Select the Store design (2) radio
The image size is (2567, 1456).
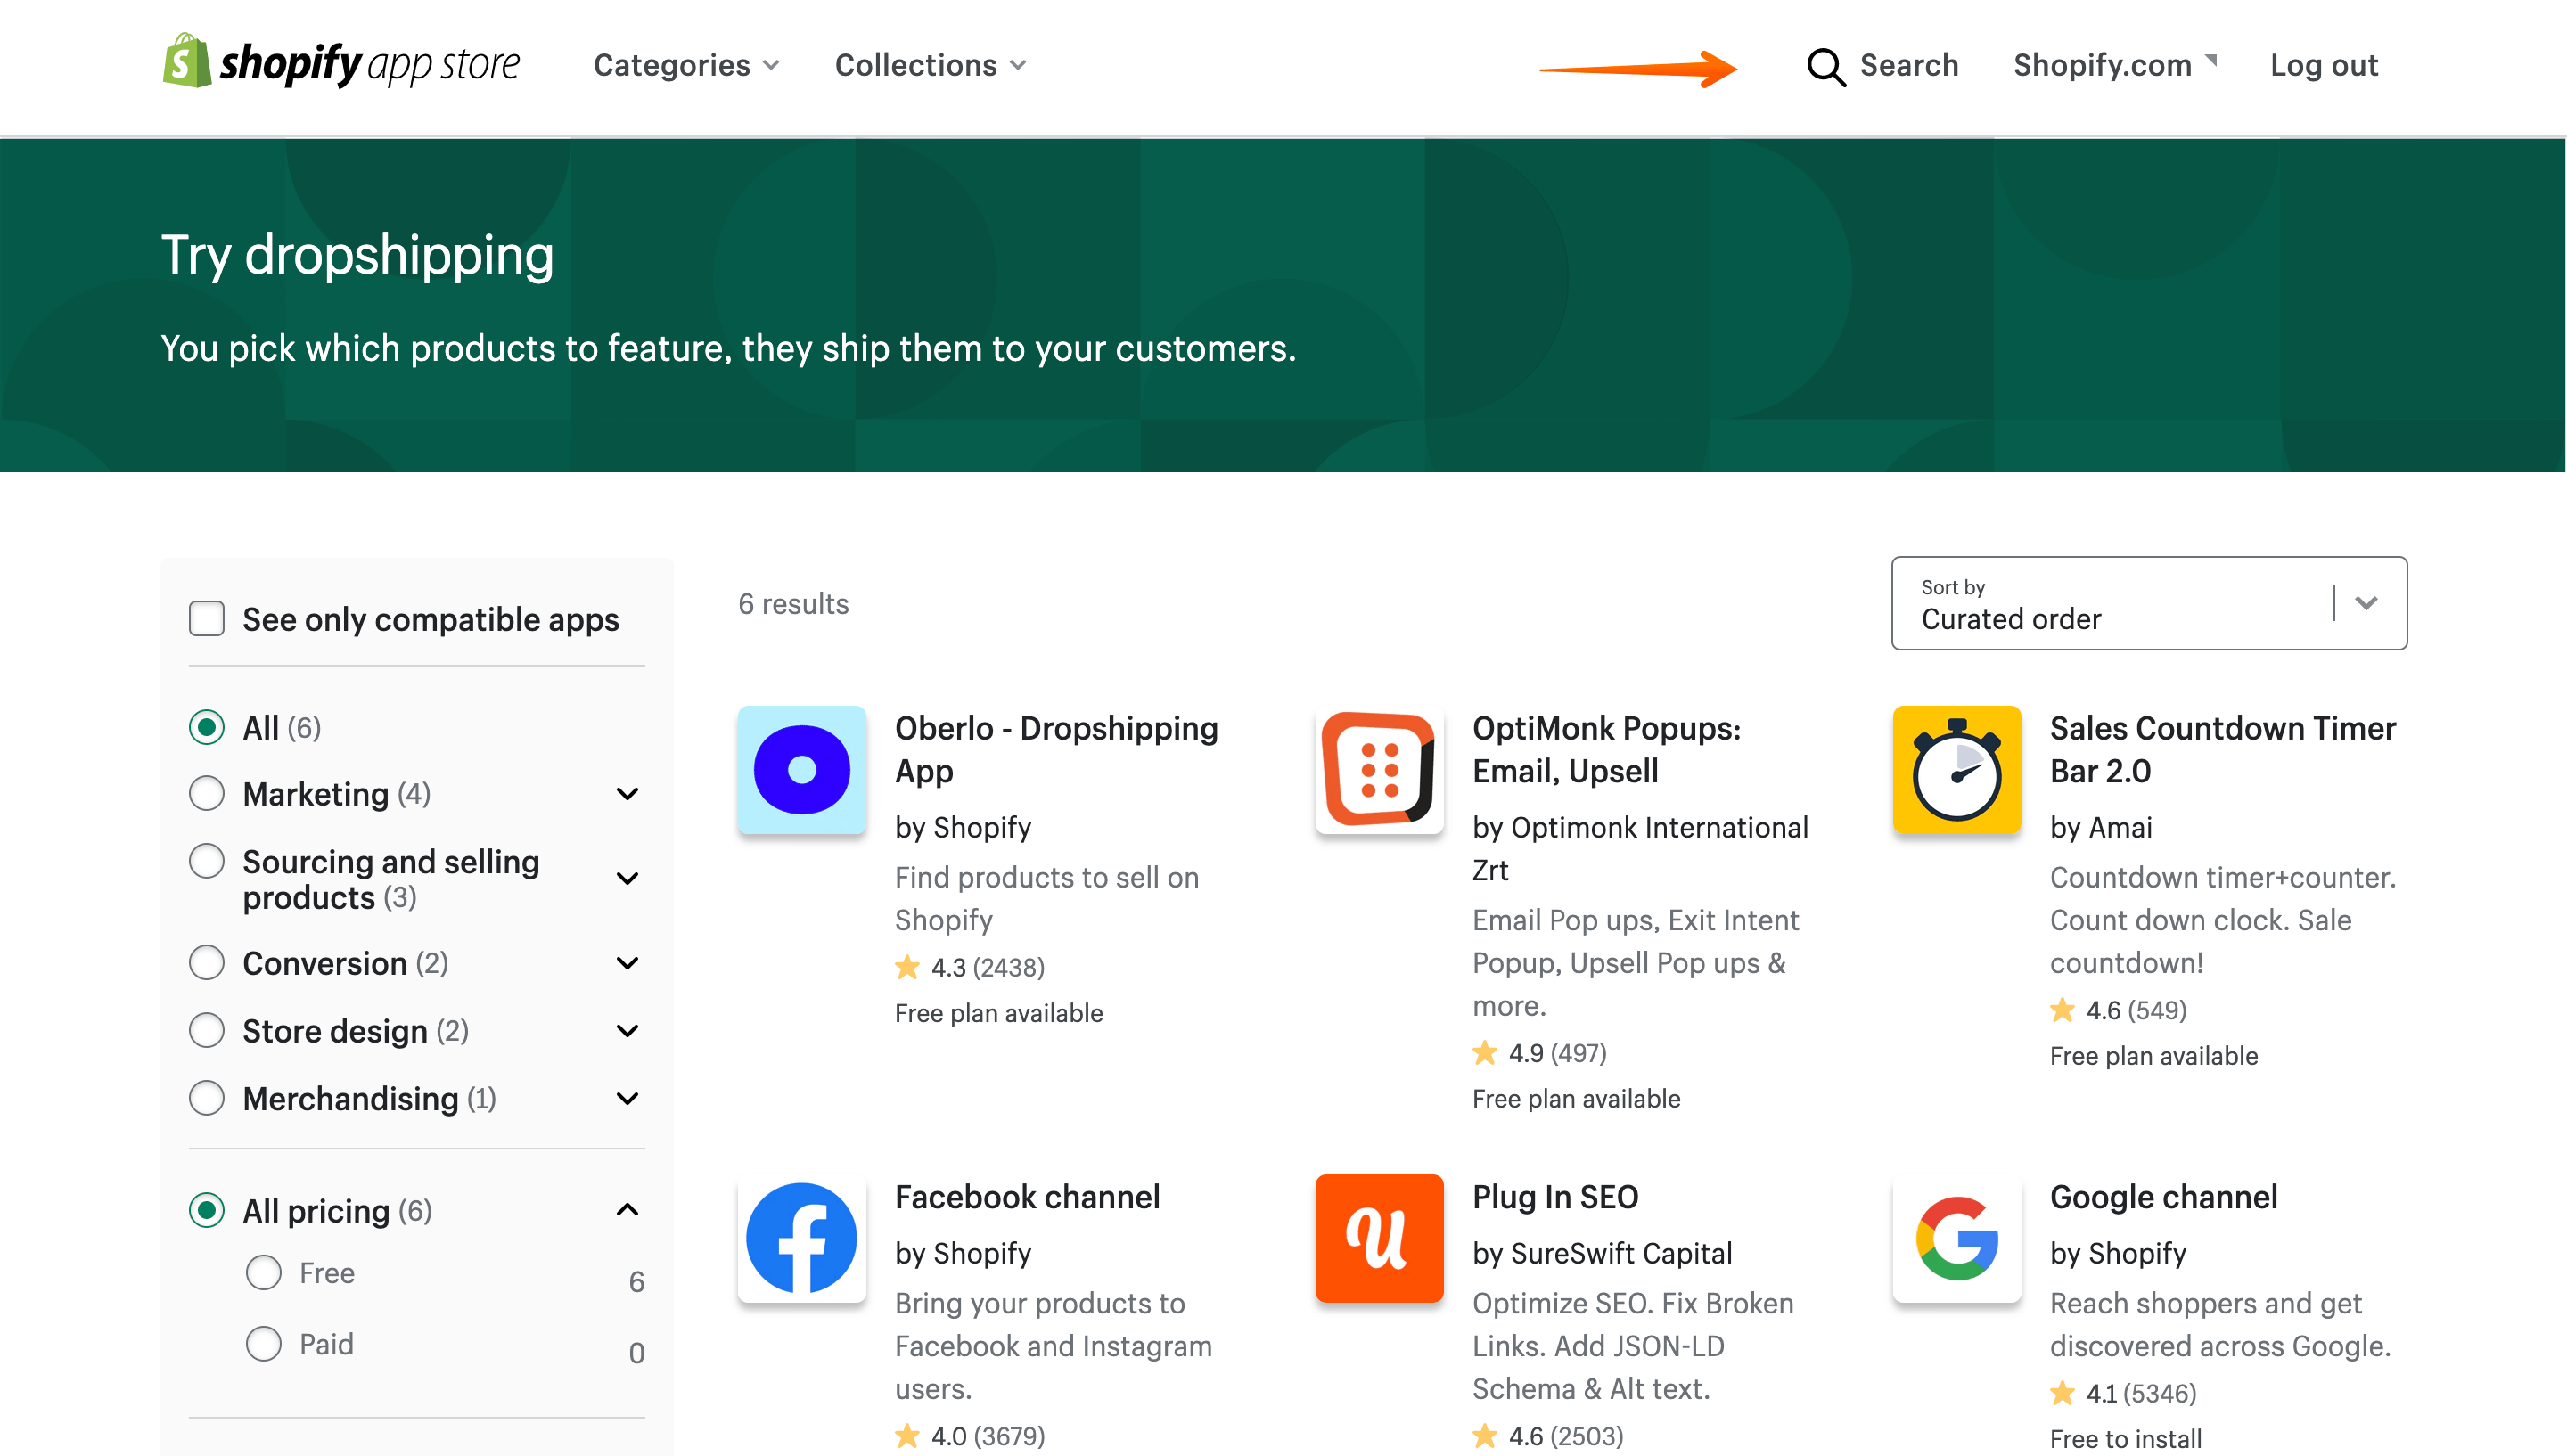(207, 1030)
